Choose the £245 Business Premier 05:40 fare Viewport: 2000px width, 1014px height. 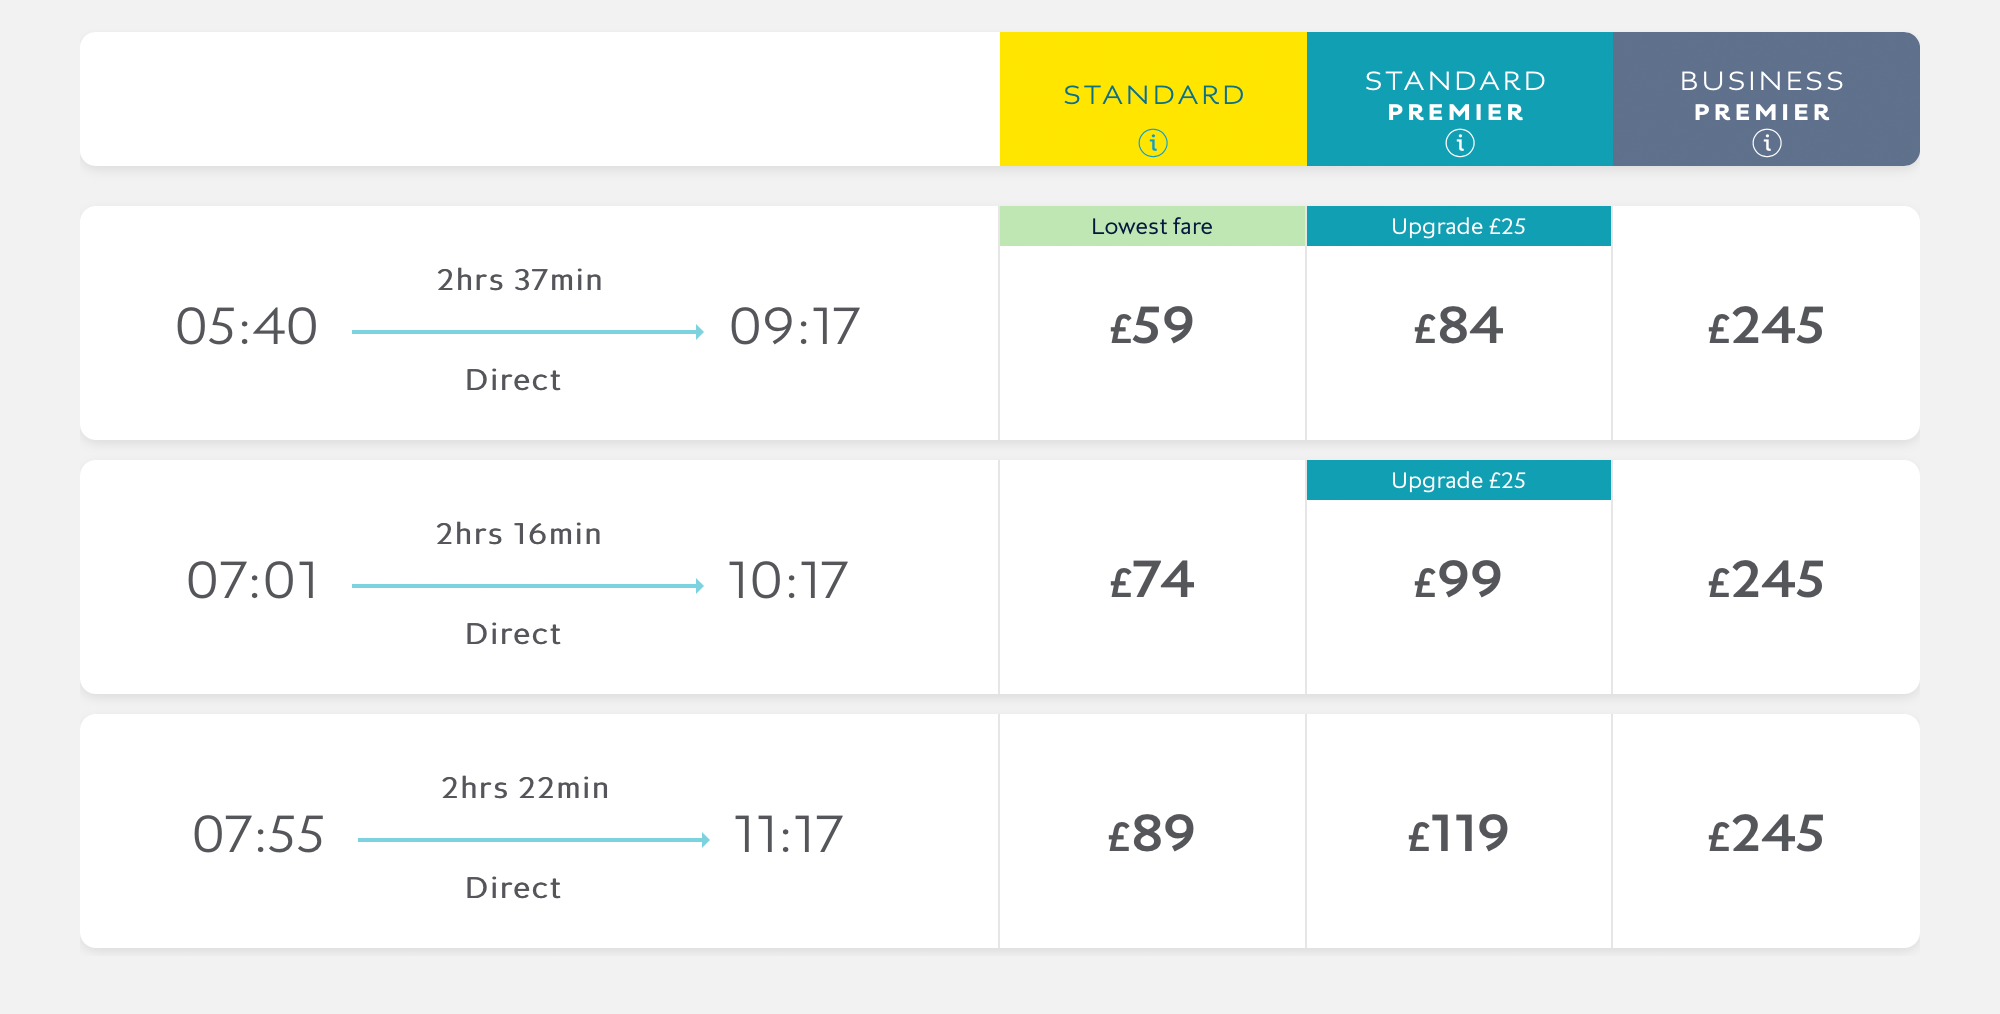click(1766, 323)
